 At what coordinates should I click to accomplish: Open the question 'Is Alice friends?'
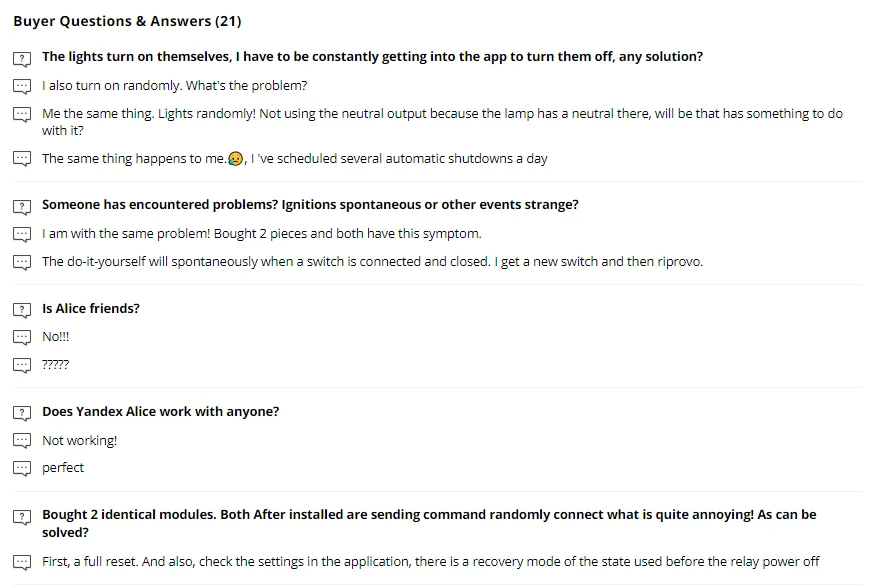[91, 309]
